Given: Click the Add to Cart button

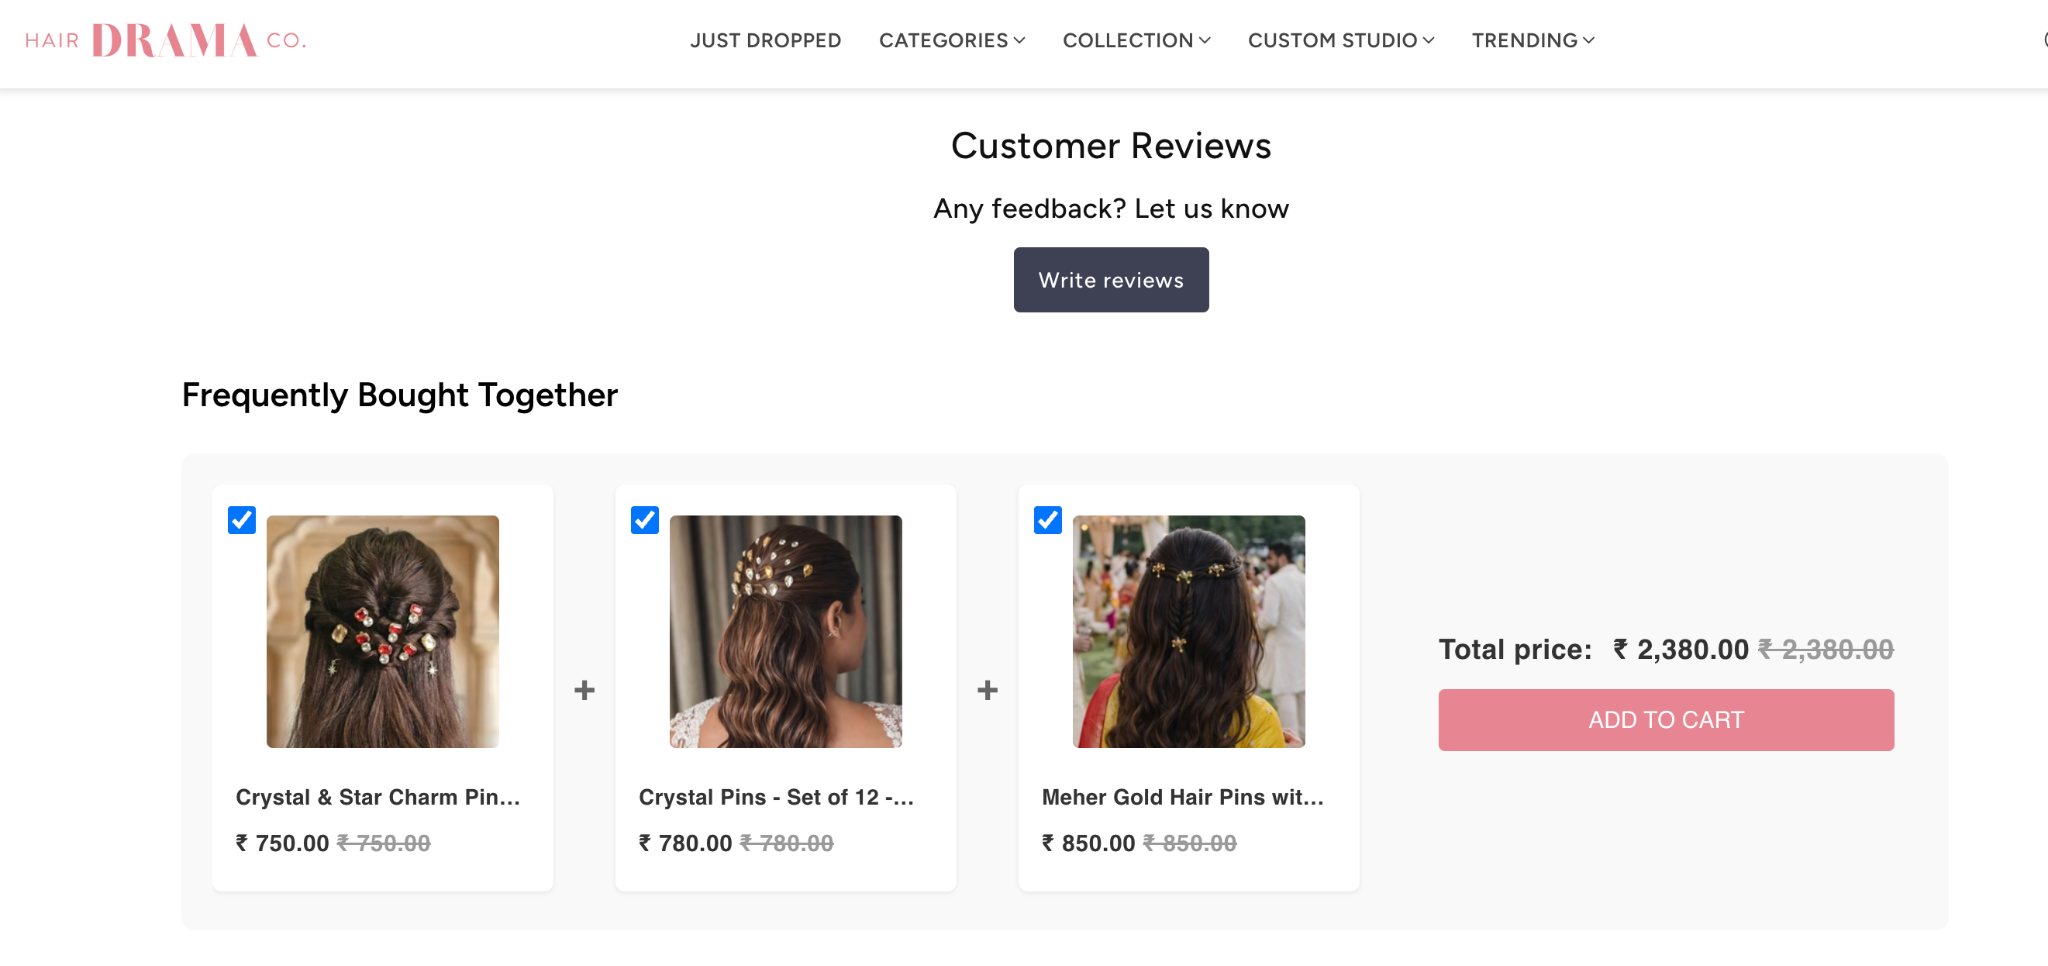Looking at the screenshot, I should coord(1666,720).
